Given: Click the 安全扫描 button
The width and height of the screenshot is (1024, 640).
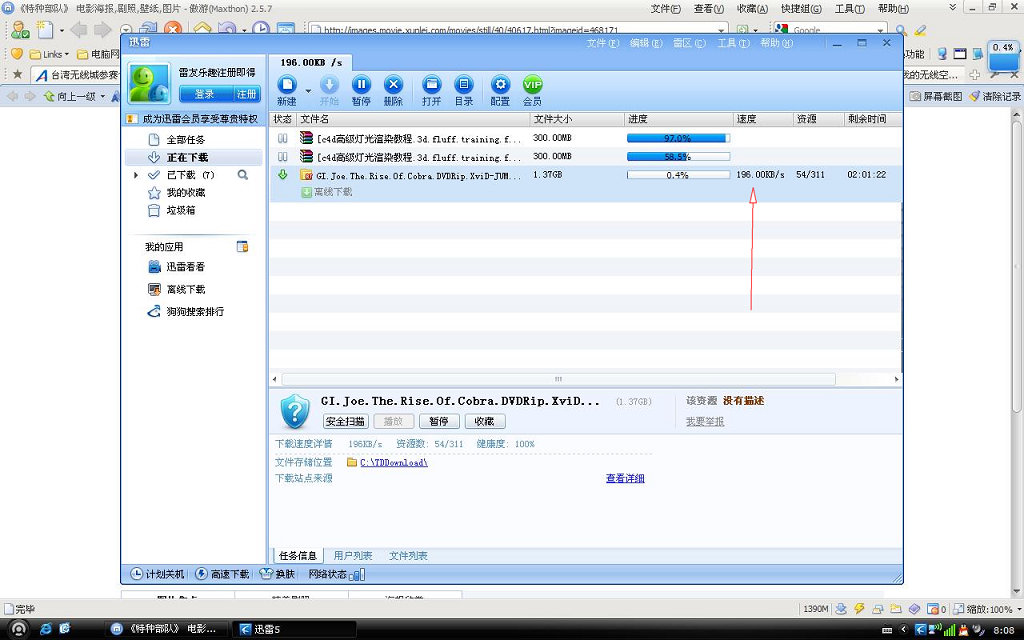Looking at the screenshot, I should tap(345, 422).
